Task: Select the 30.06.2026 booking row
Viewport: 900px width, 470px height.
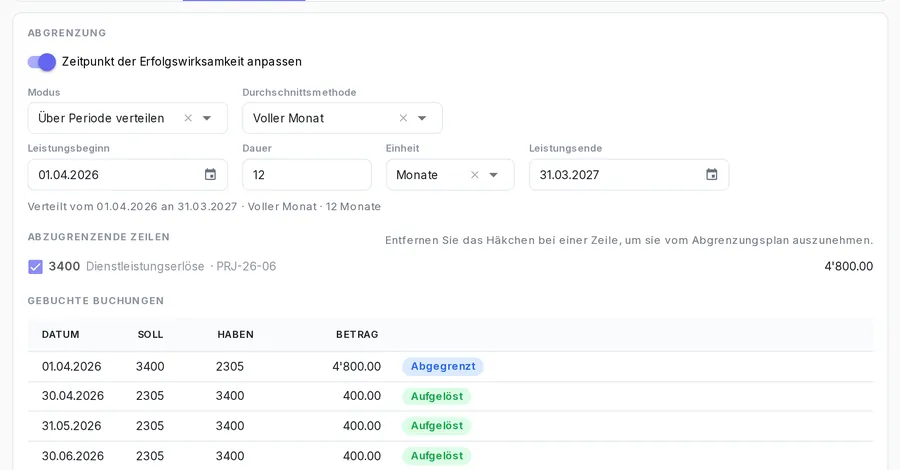Action: 451,456
